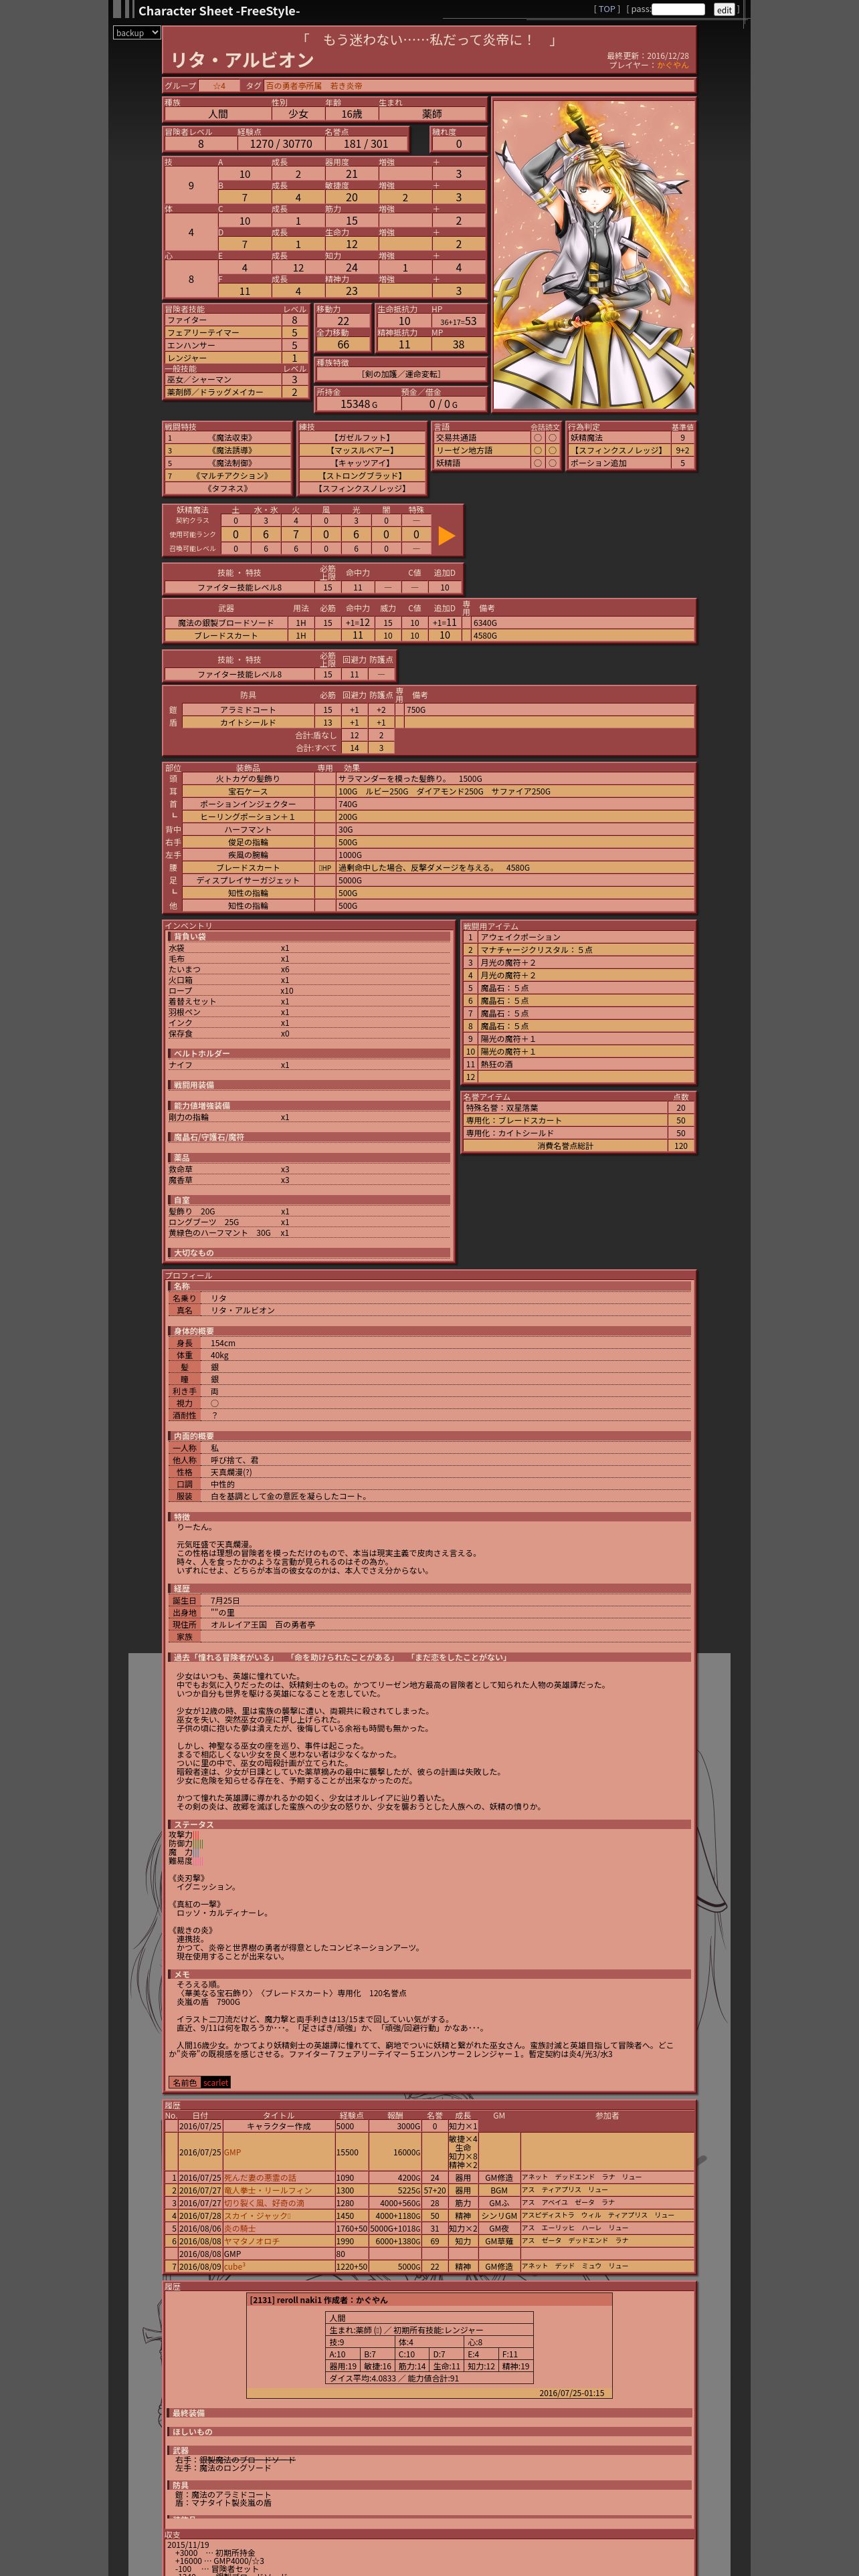Click カイトシールド shield row
Screen dimensions: 859x2576
[429, 722]
